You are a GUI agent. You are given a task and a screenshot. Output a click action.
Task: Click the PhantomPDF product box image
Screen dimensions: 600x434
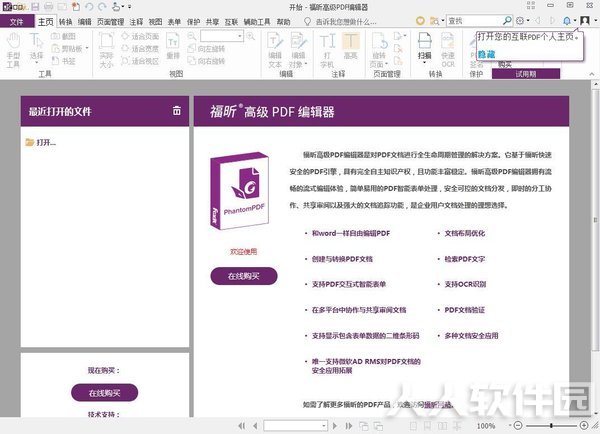coord(239,191)
